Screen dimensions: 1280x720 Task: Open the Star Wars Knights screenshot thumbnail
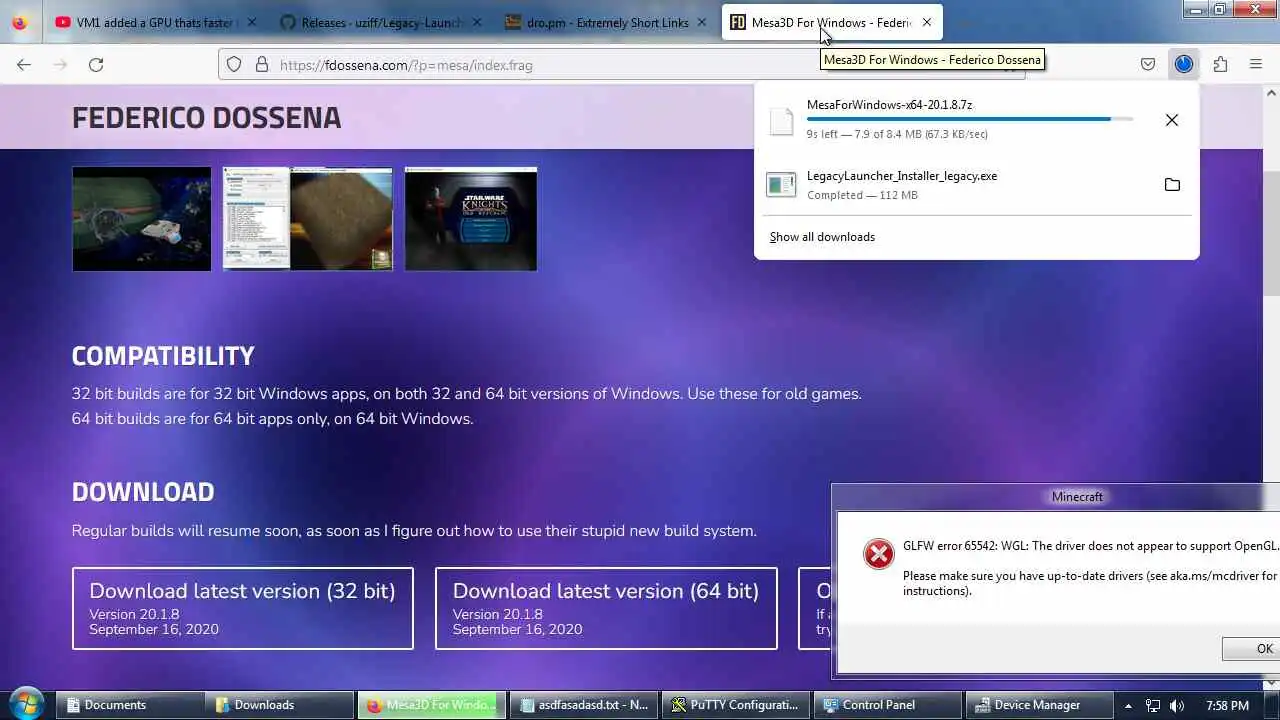470,219
